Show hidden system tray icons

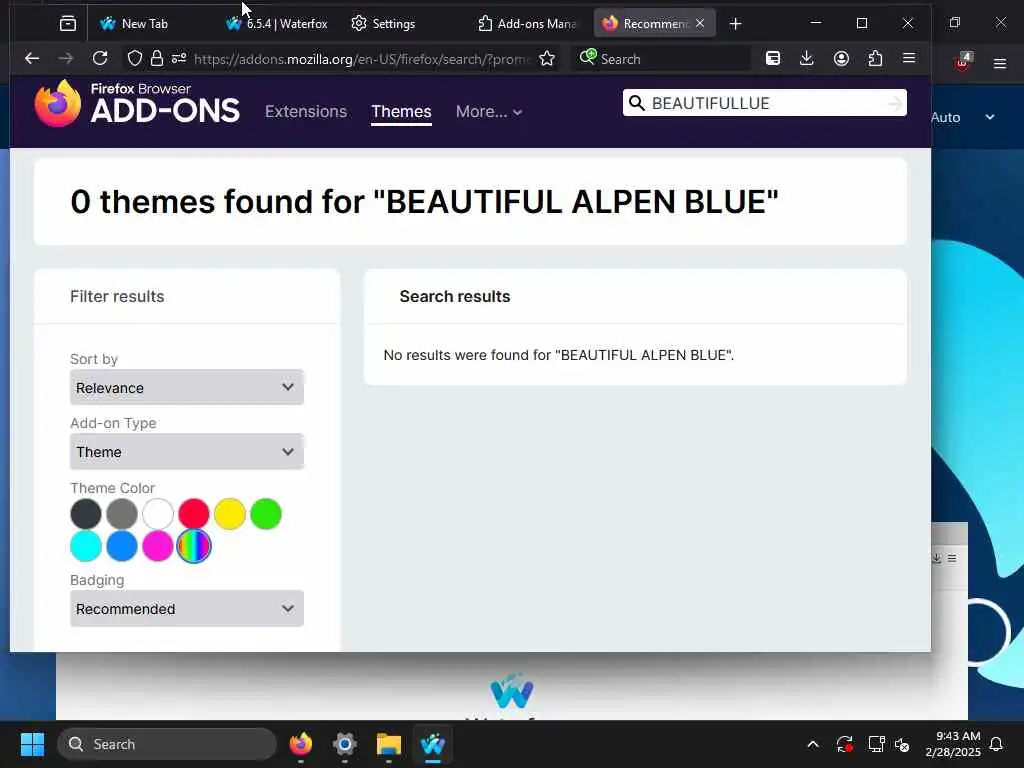tap(812, 744)
